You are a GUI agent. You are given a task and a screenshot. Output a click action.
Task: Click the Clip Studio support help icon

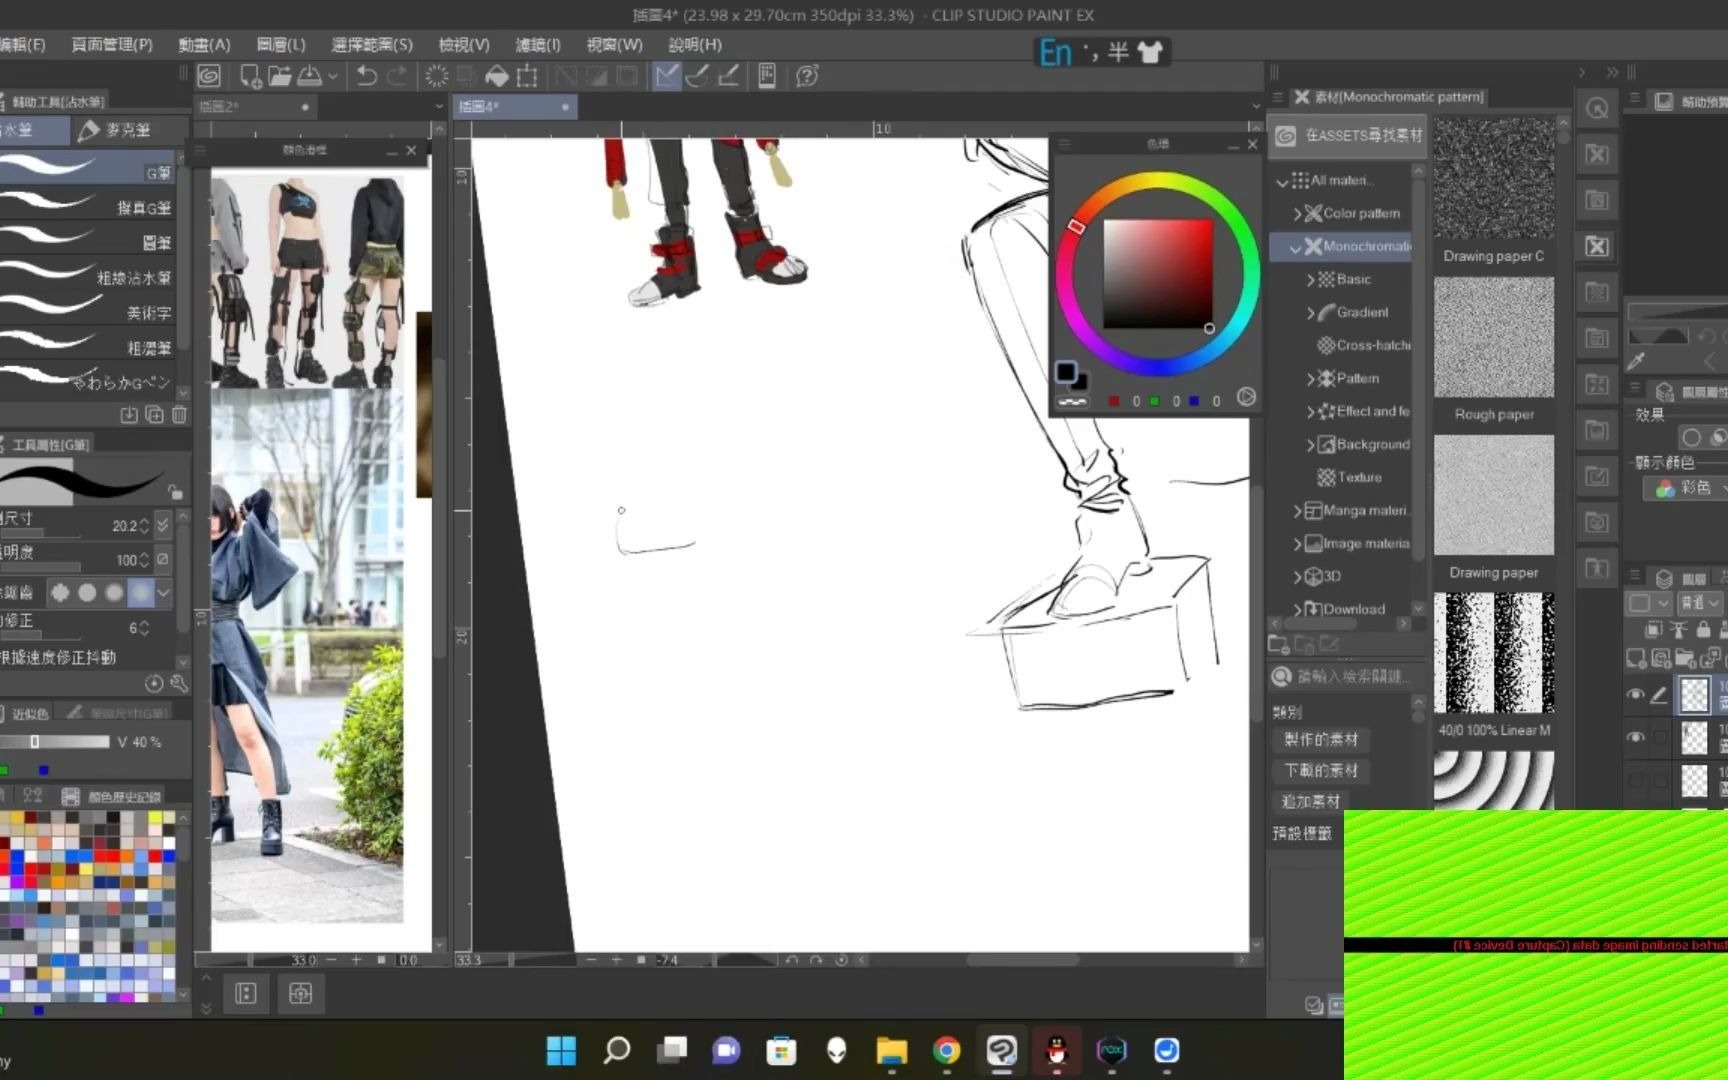[807, 76]
